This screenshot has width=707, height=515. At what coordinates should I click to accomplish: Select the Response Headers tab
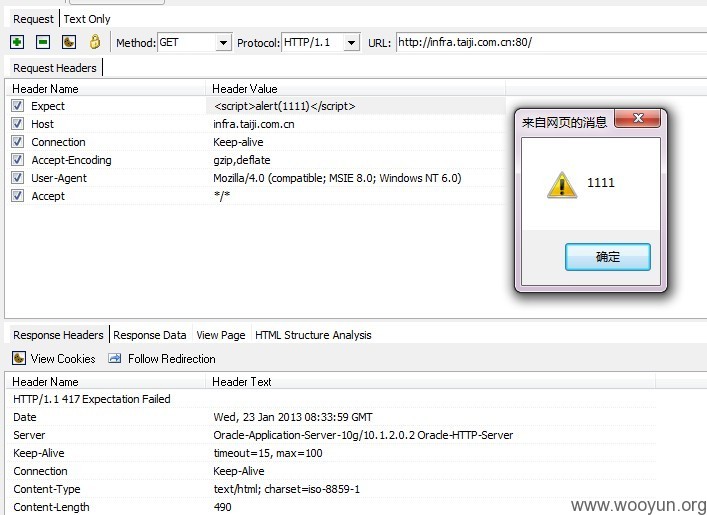[x=58, y=335]
